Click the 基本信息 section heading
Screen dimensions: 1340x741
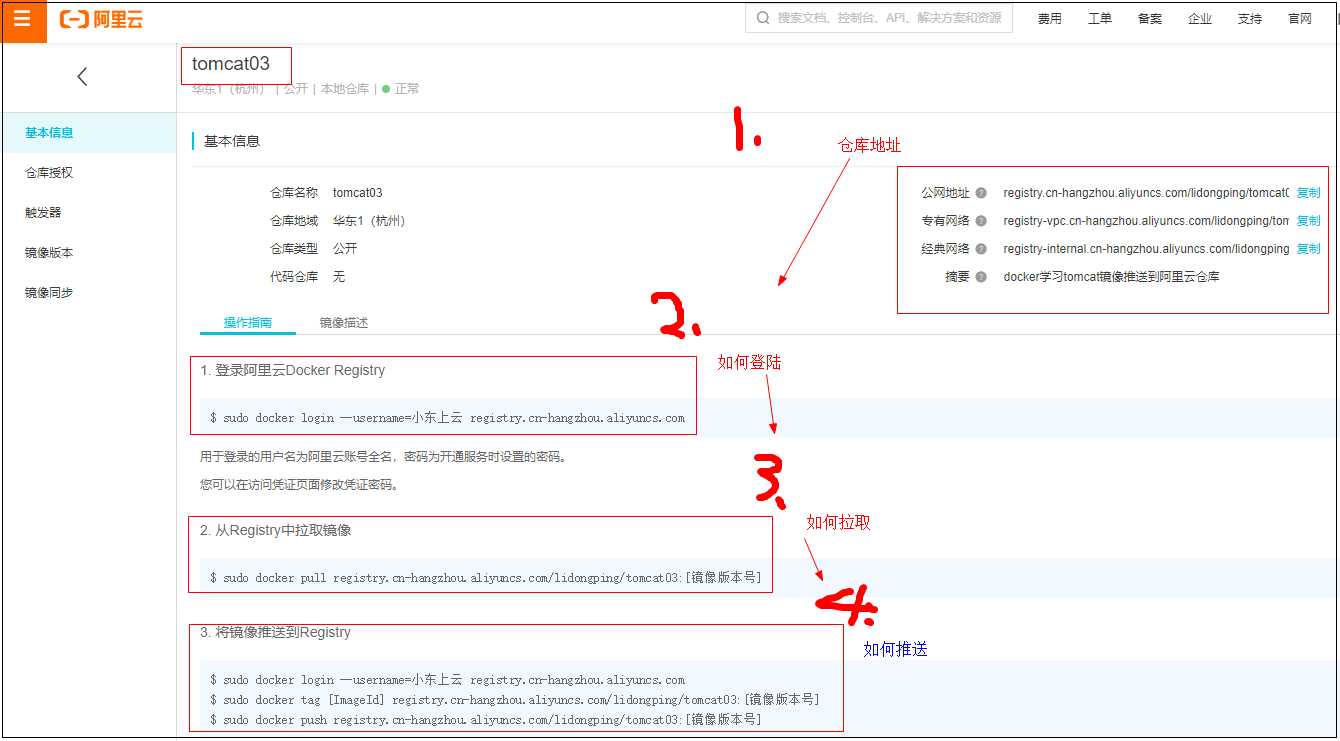[x=232, y=141]
